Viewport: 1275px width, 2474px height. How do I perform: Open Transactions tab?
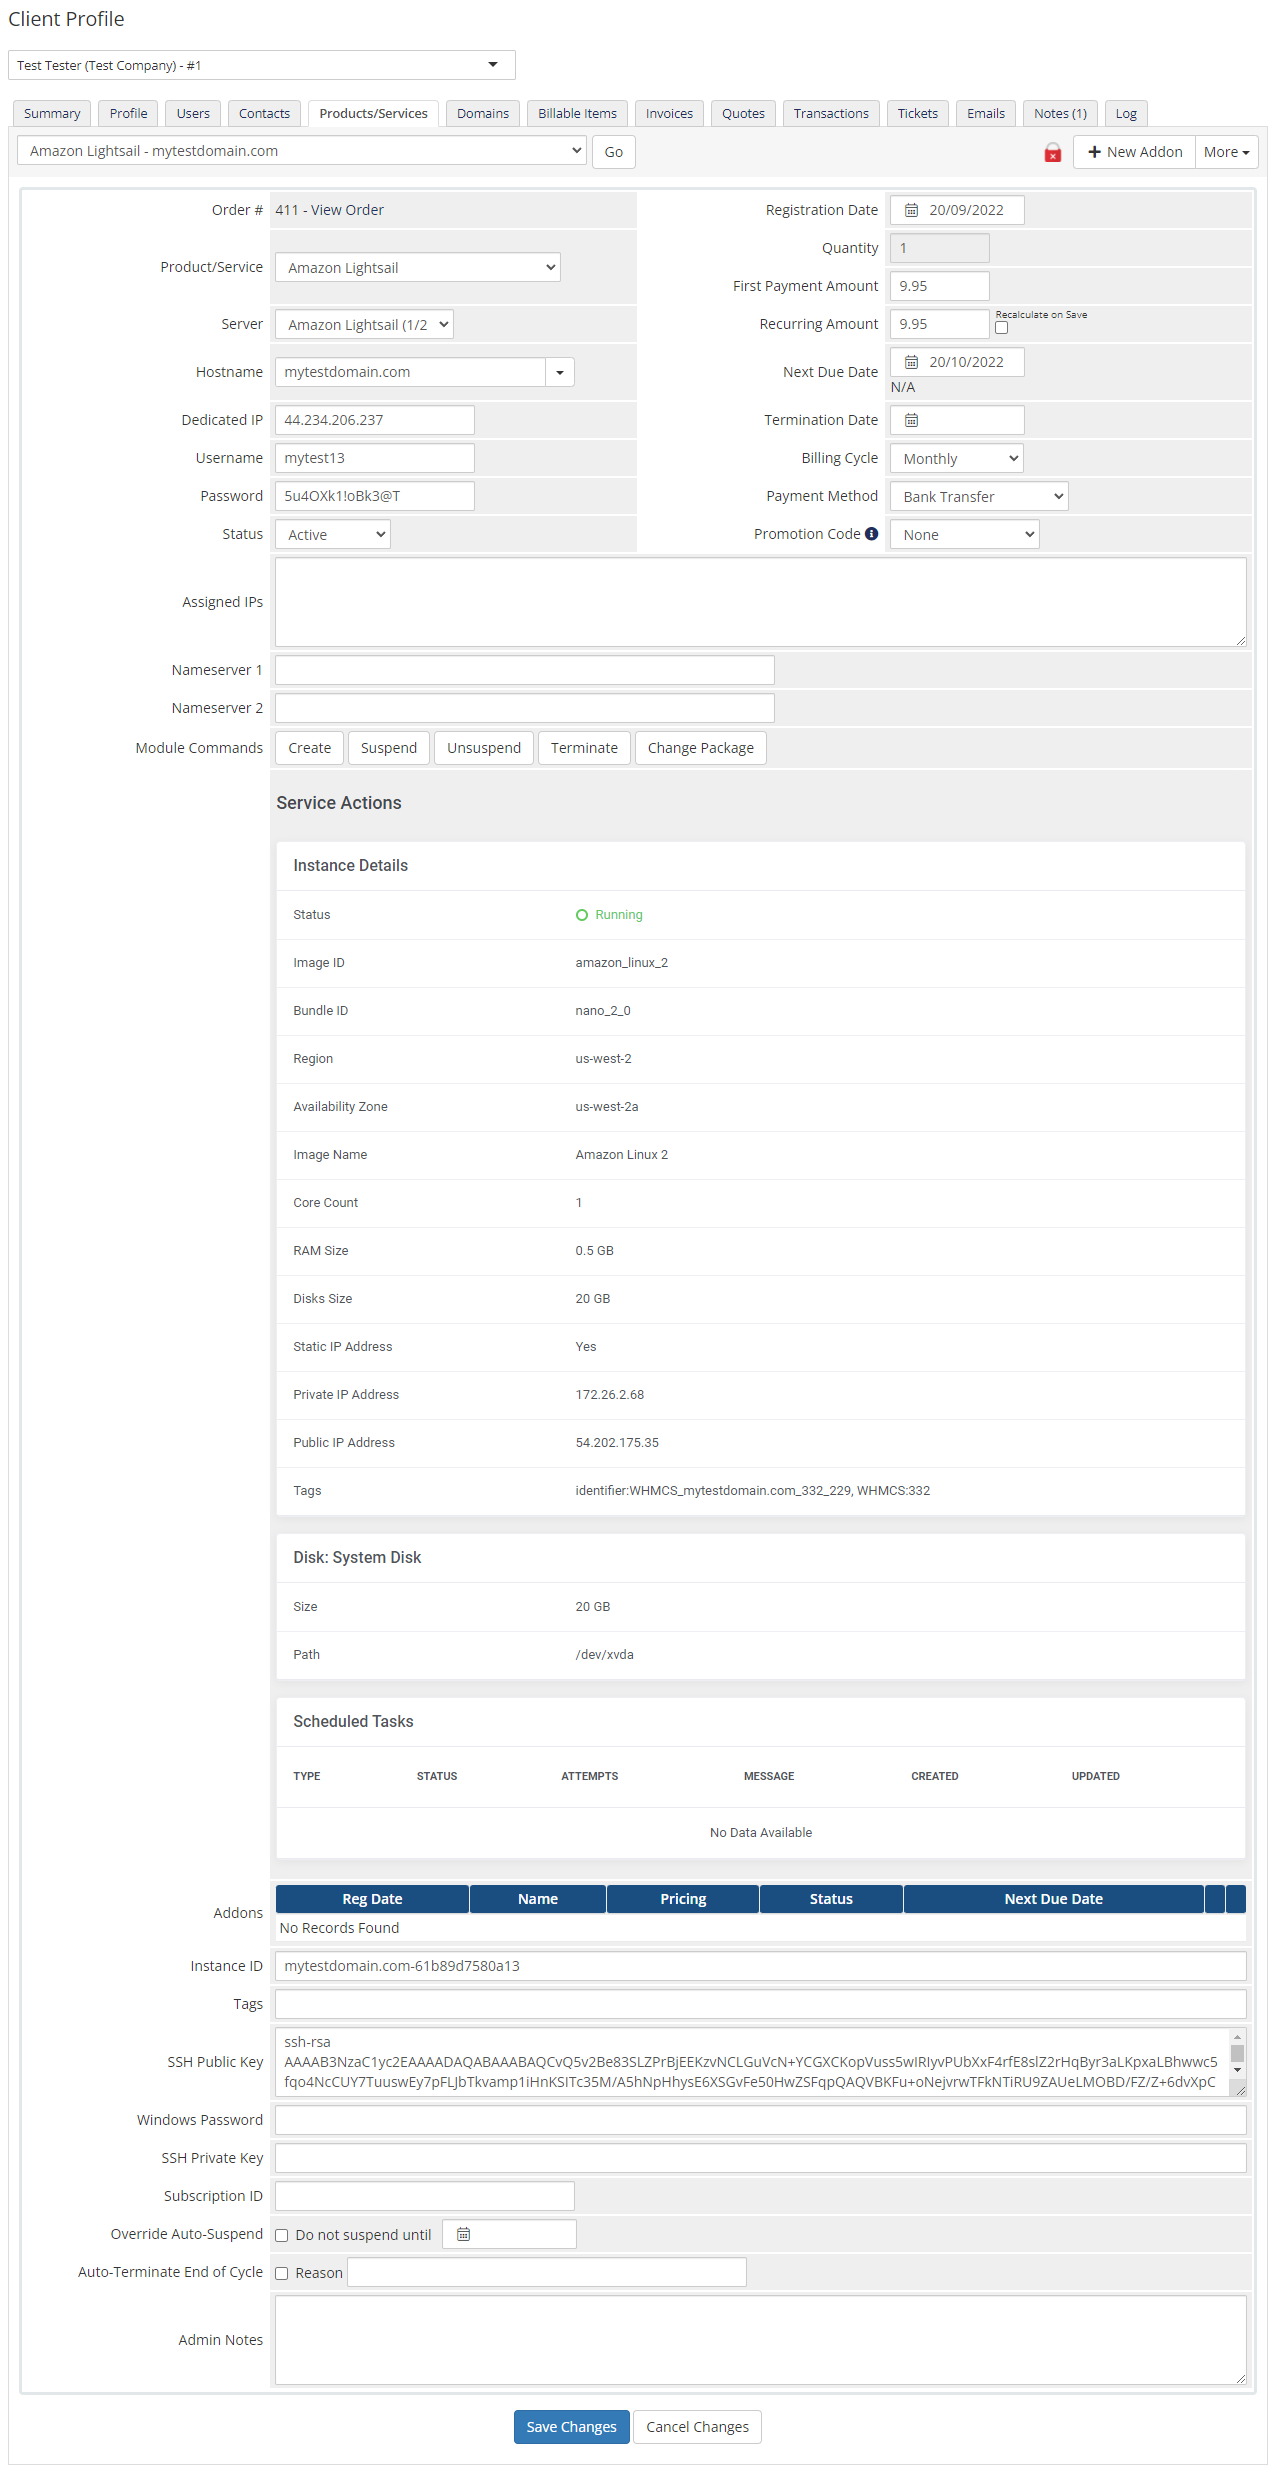coord(831,113)
